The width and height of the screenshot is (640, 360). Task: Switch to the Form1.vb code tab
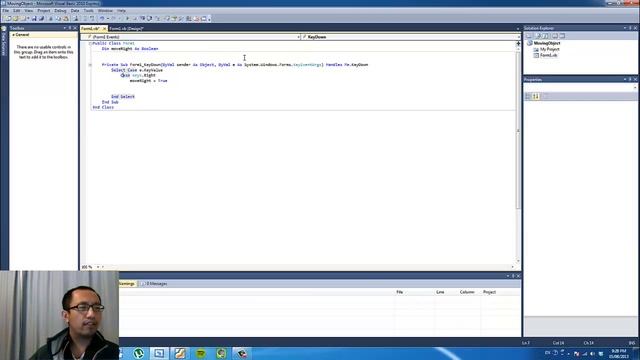click(x=90, y=29)
